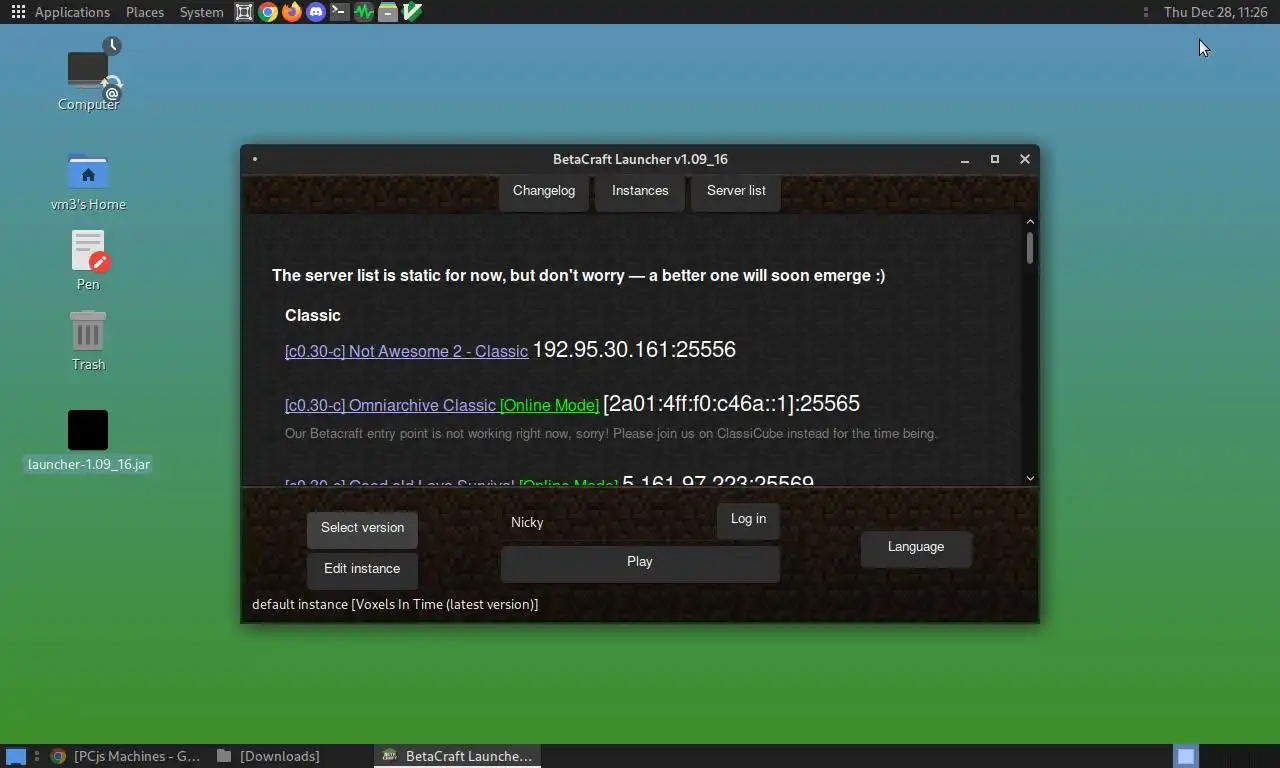Open the Places menu
The width and height of the screenshot is (1280, 768).
[x=145, y=12]
